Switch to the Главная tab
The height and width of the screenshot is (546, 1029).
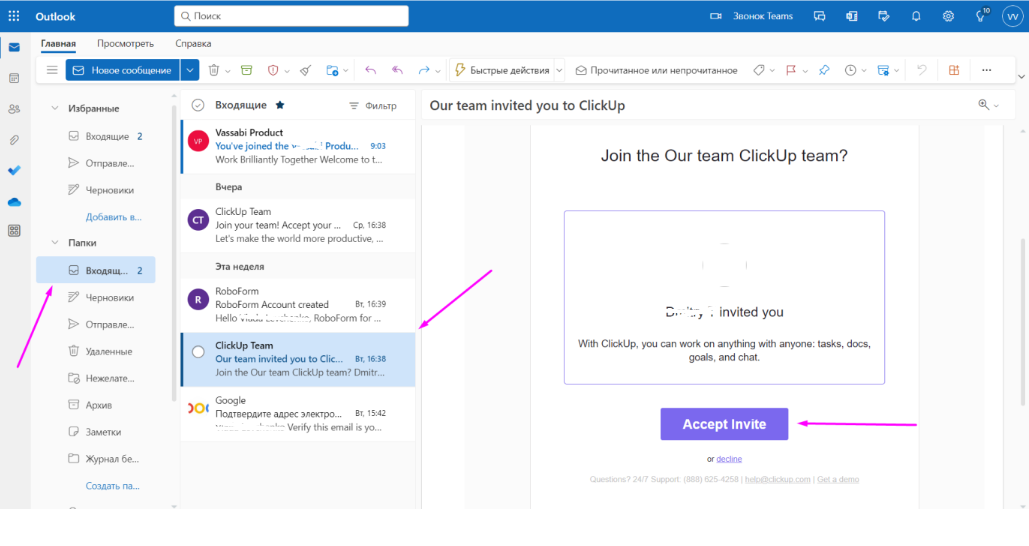[x=58, y=43]
